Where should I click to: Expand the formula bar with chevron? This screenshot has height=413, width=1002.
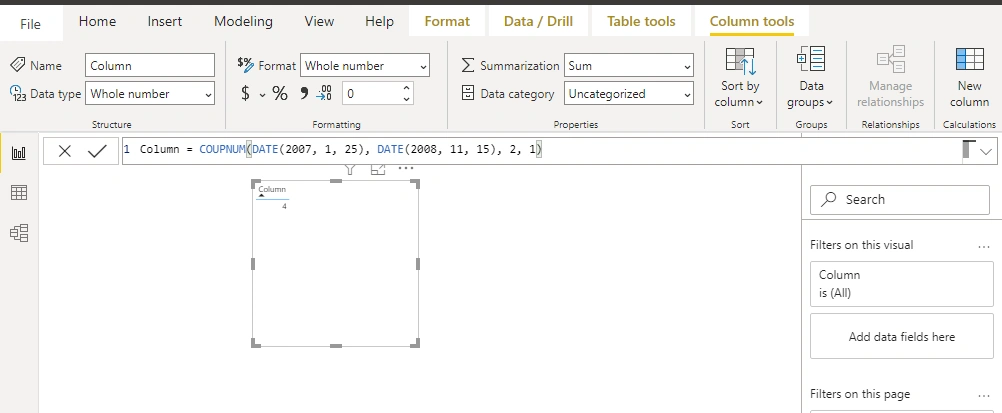coord(985,151)
